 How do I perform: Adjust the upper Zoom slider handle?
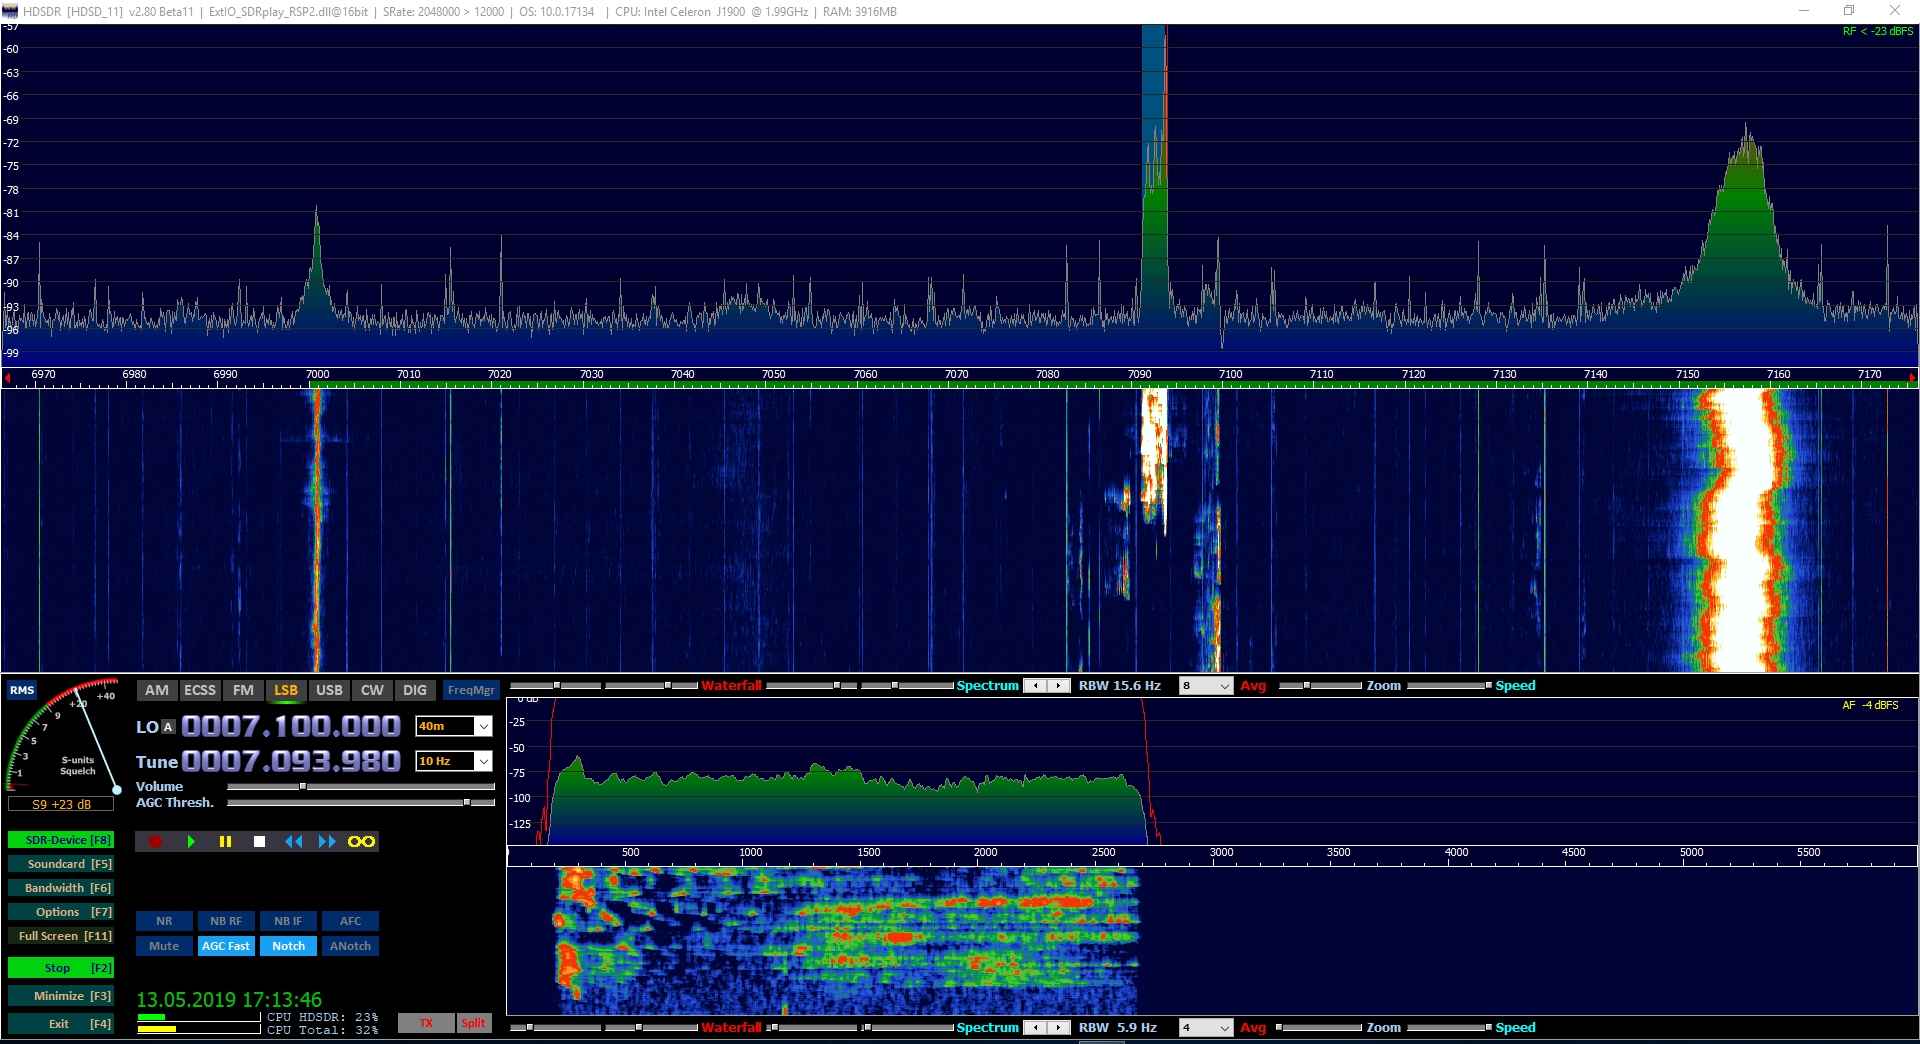tap(1307, 686)
